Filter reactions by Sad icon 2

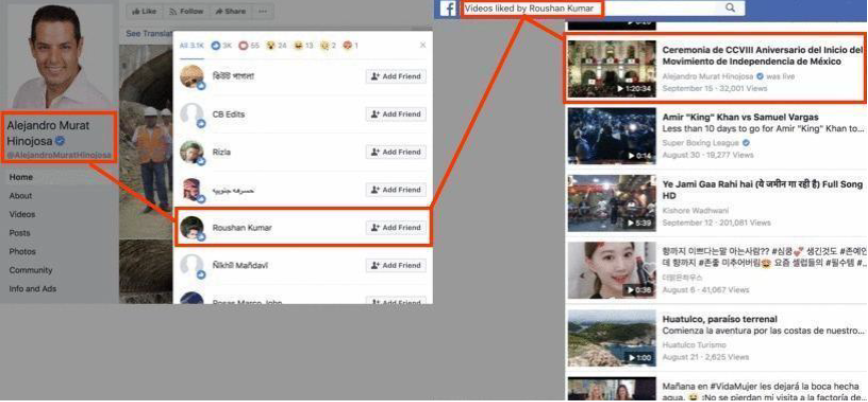tap(327, 45)
